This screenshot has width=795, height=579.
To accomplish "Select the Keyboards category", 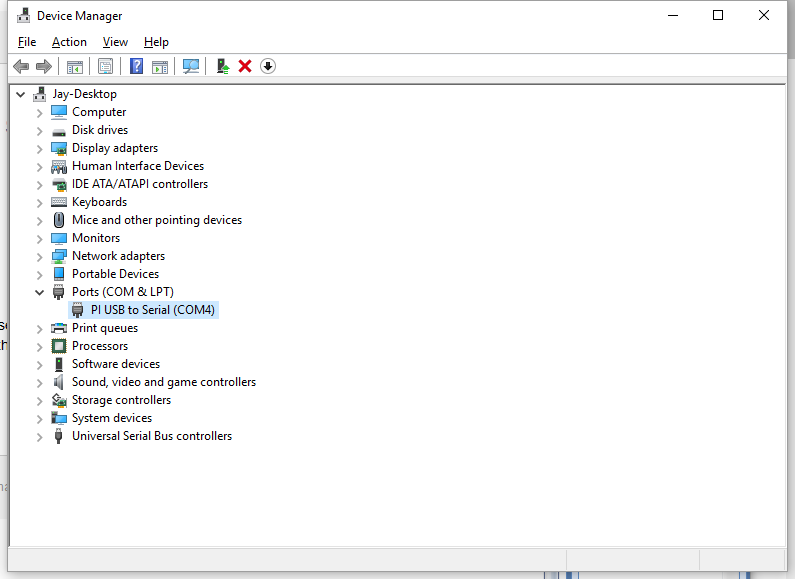I will point(99,202).
